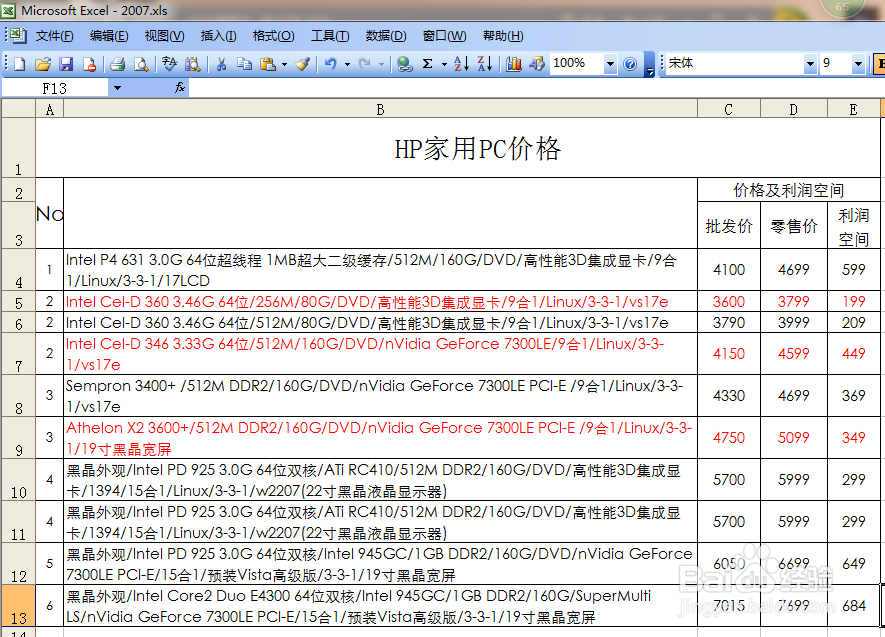Select row 5 header
The image size is (885, 637).
pos(18,301)
